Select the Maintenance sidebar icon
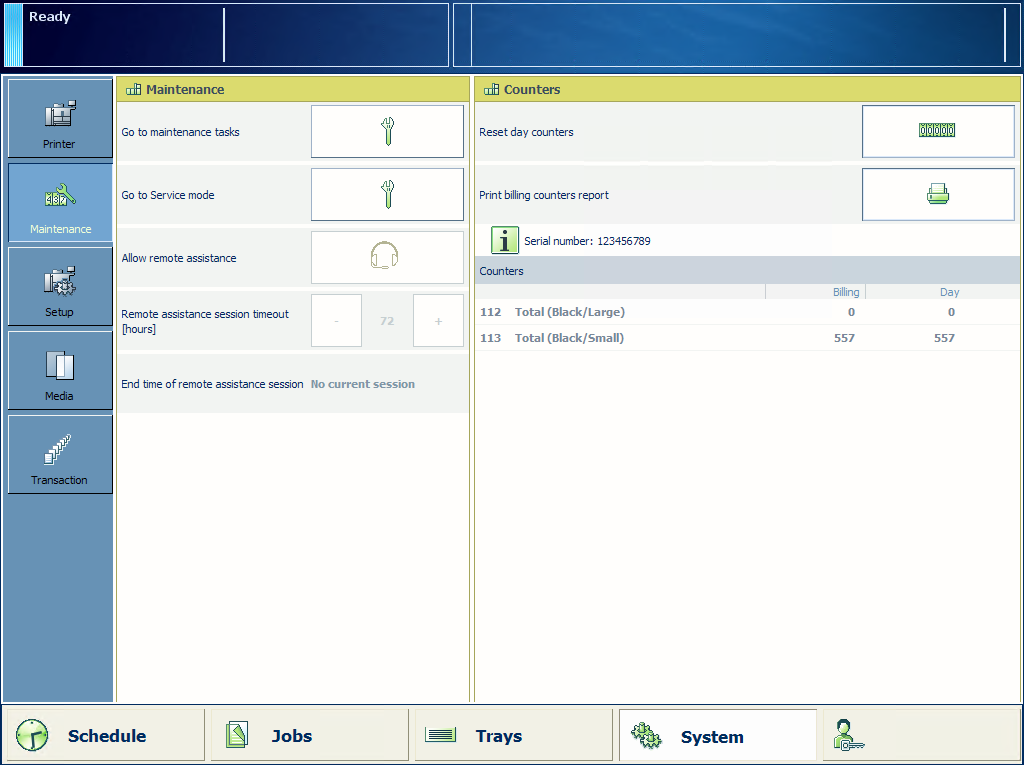The width and height of the screenshot is (1024, 765). tap(60, 203)
